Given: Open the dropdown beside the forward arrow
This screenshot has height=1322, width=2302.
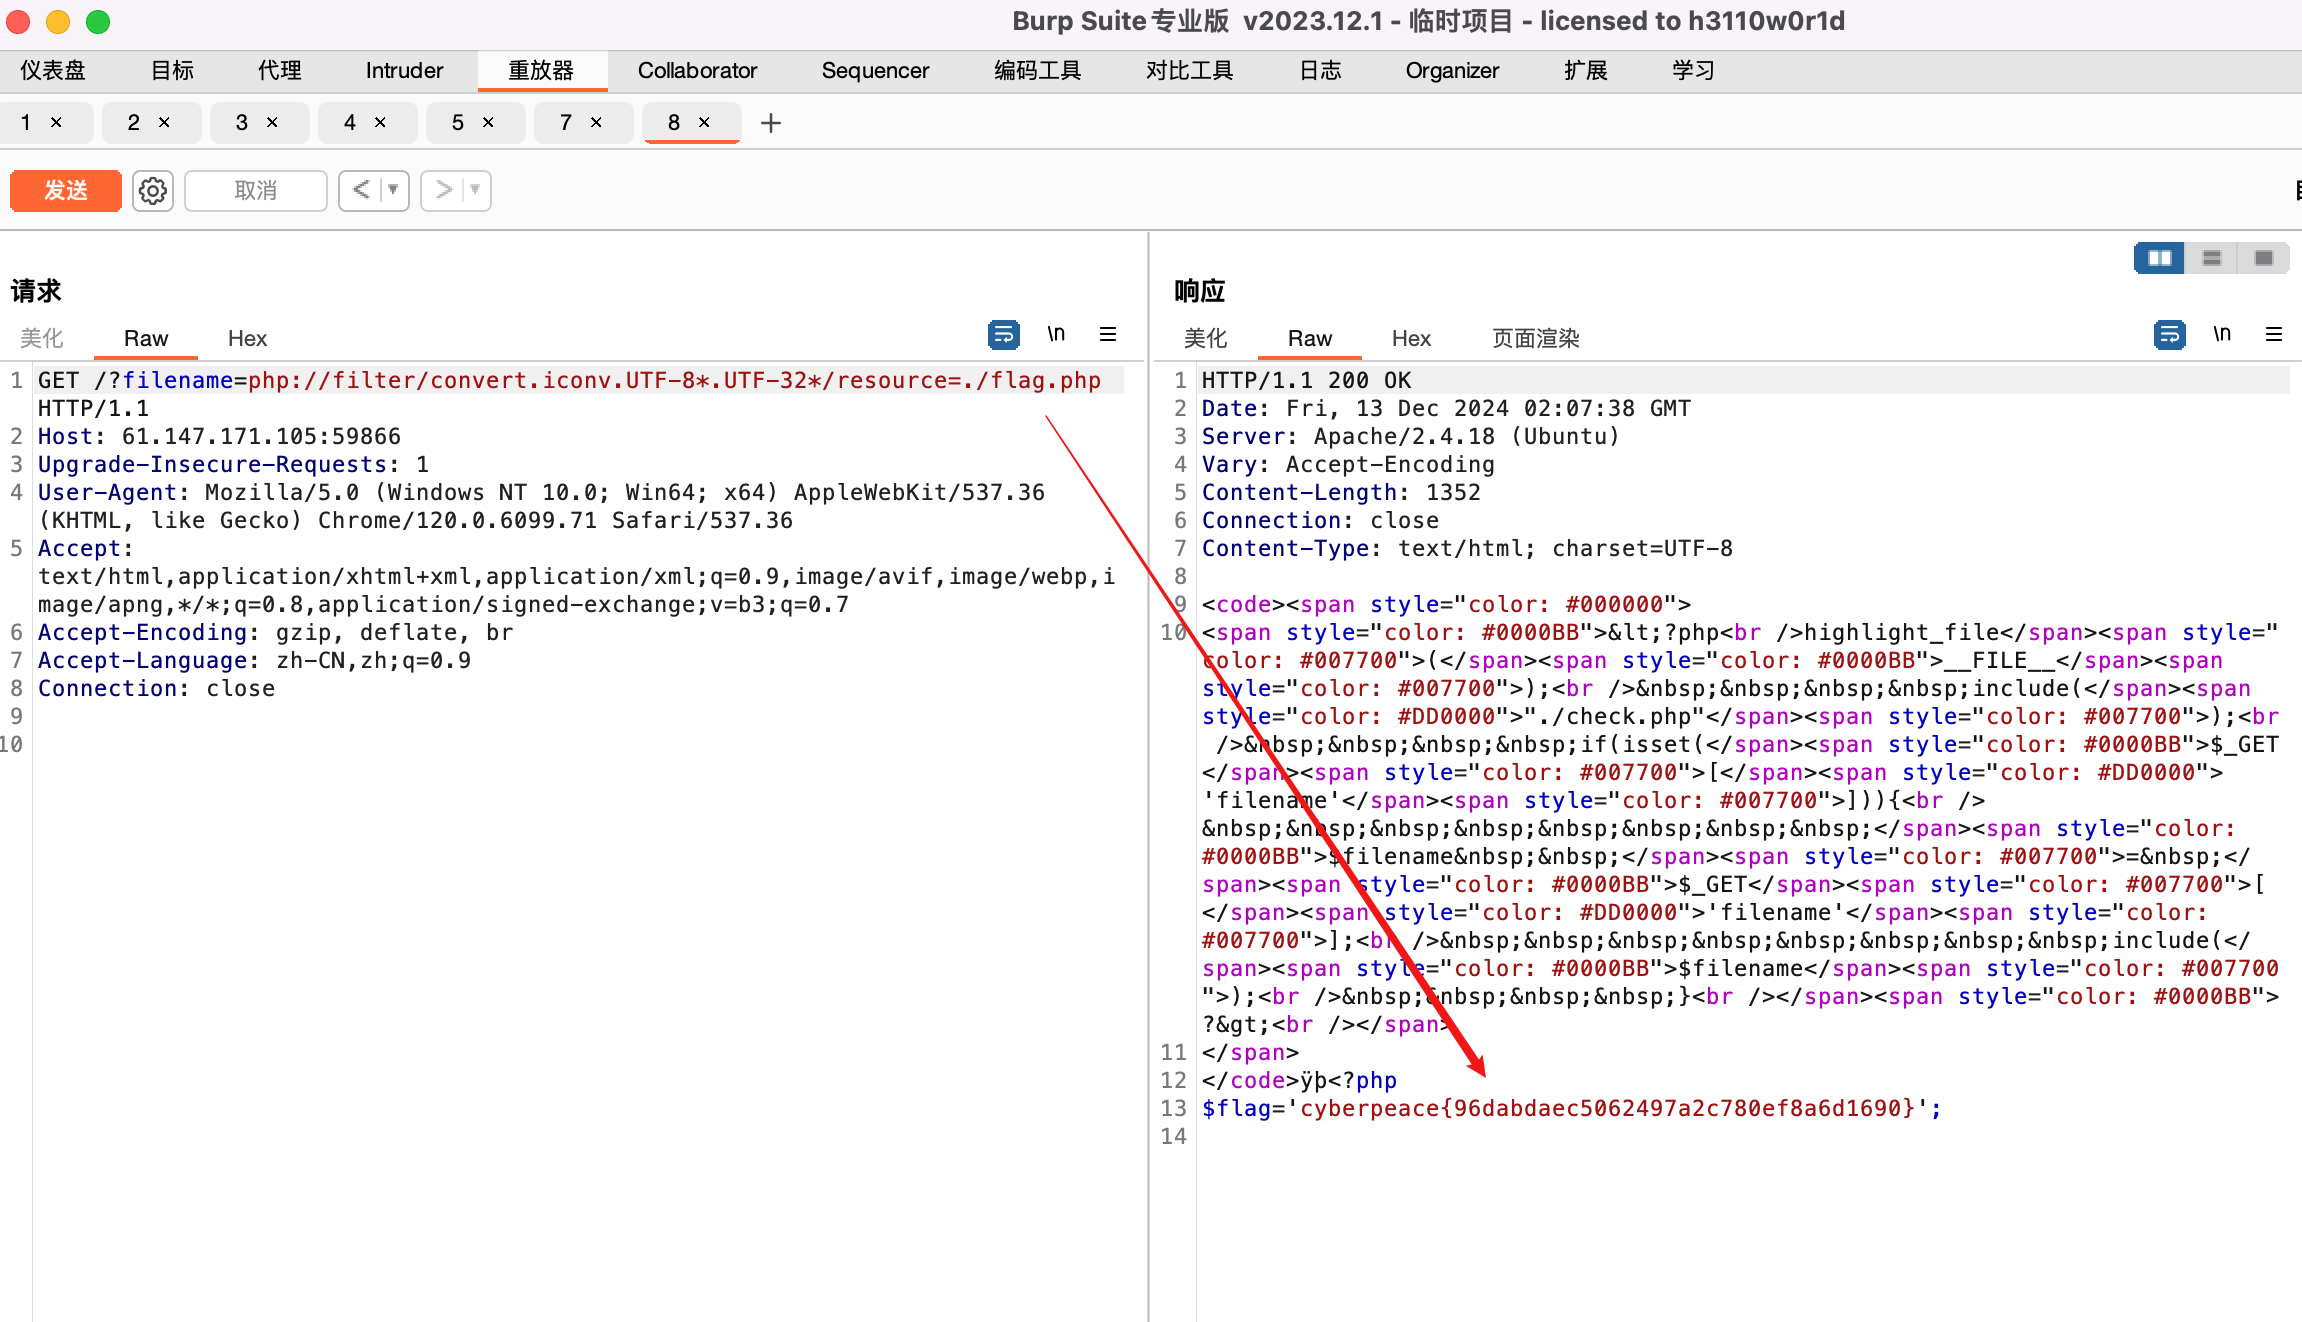Looking at the screenshot, I should (x=475, y=190).
